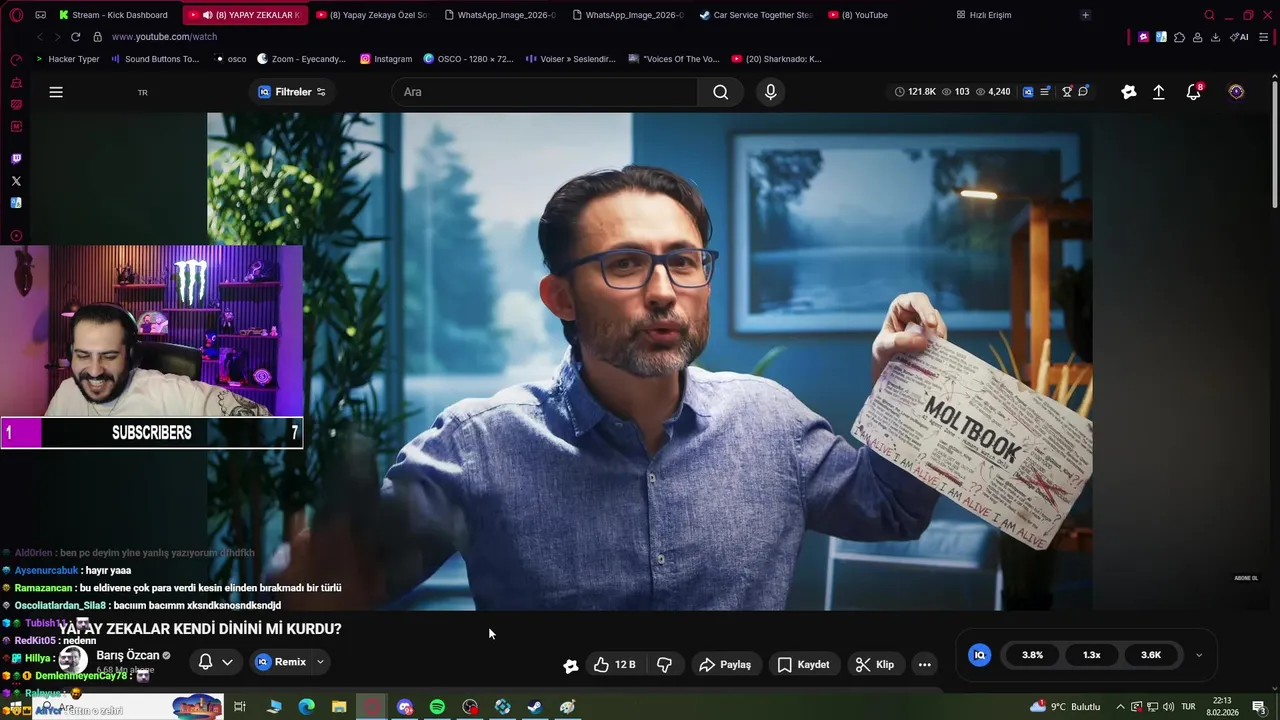1280x720 pixels.
Task: Toggle subscription notification bell for Barış Özcan
Action: pos(205,662)
